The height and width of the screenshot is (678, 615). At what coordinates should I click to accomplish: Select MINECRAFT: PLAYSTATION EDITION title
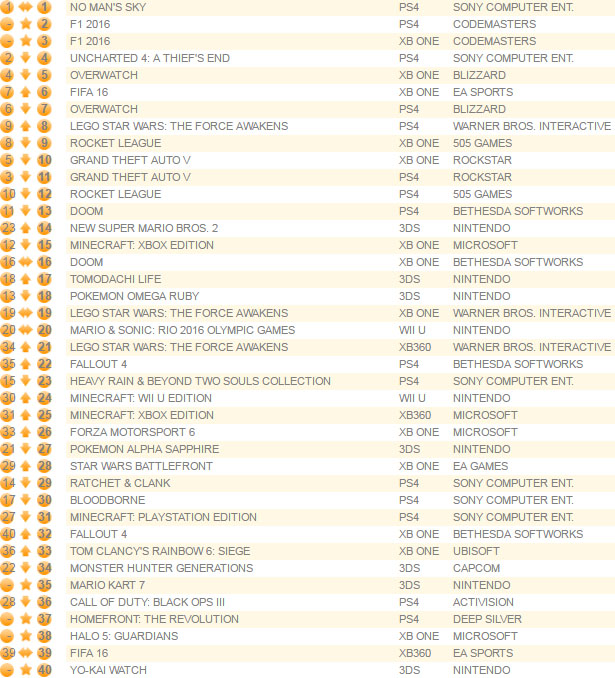pyautogui.click(x=163, y=517)
